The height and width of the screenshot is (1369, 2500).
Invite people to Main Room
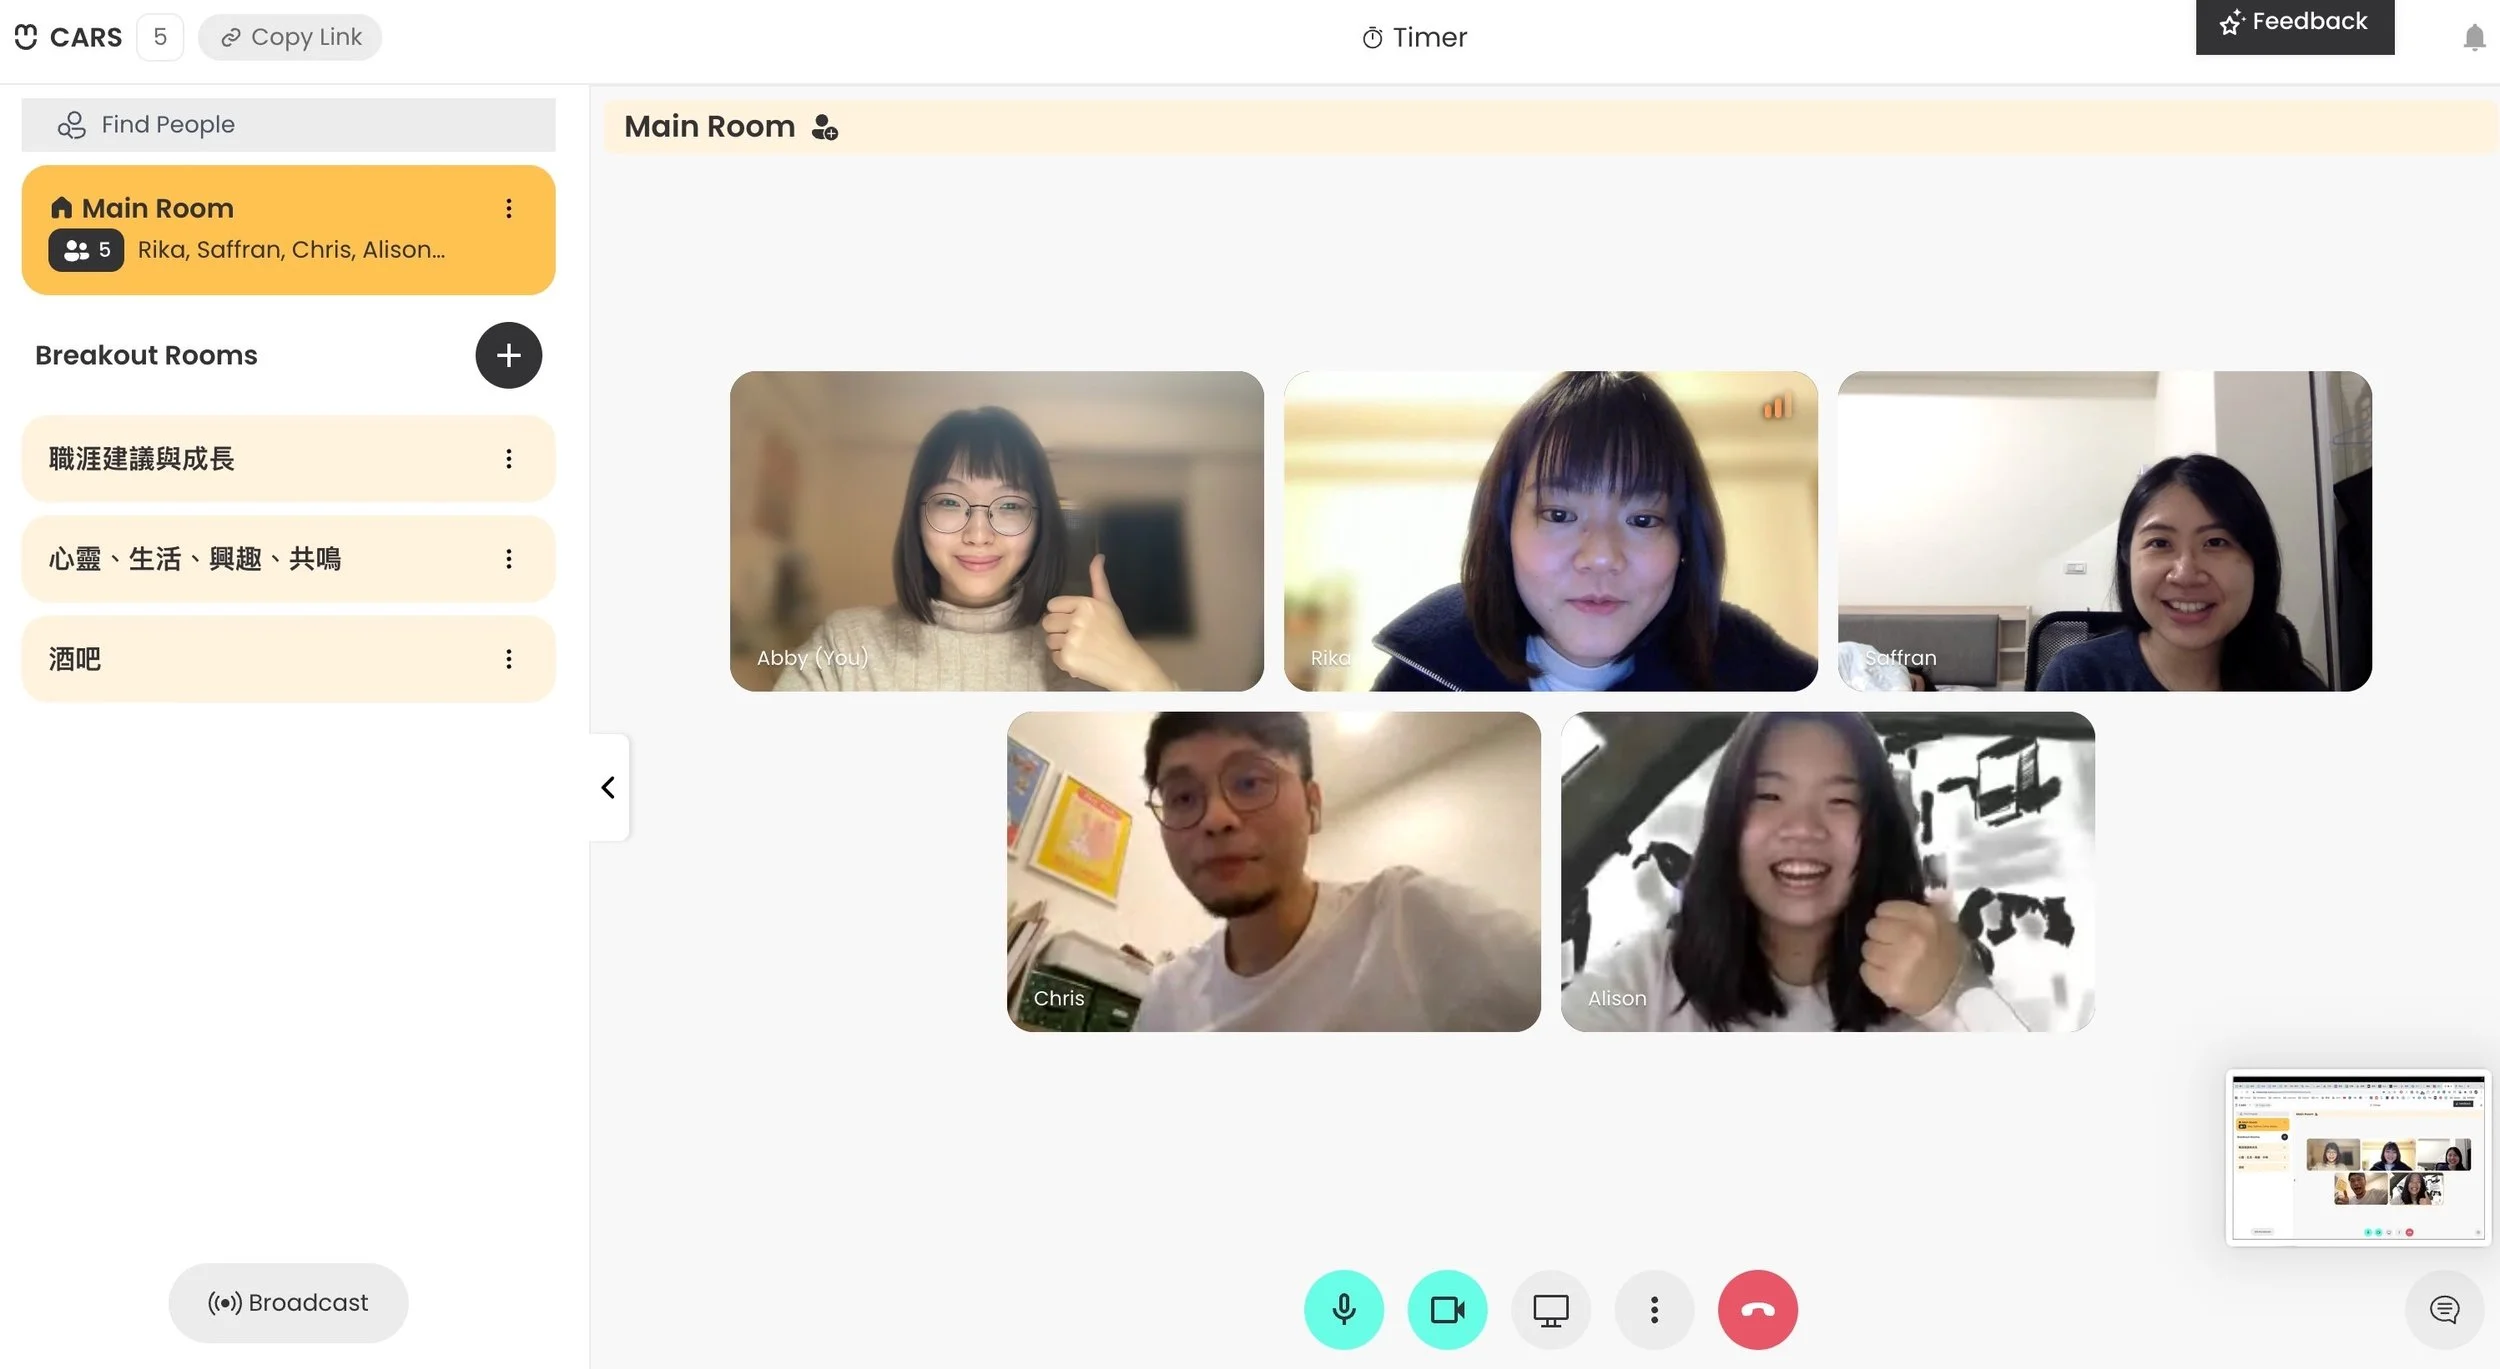pos(825,128)
